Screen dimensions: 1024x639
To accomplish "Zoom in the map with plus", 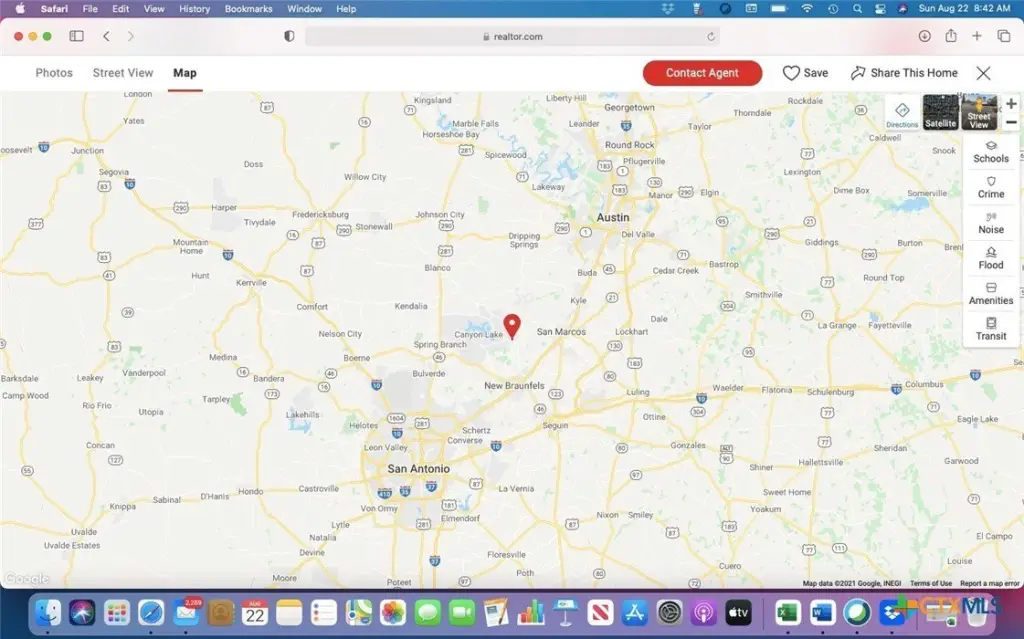I will pos(1011,104).
